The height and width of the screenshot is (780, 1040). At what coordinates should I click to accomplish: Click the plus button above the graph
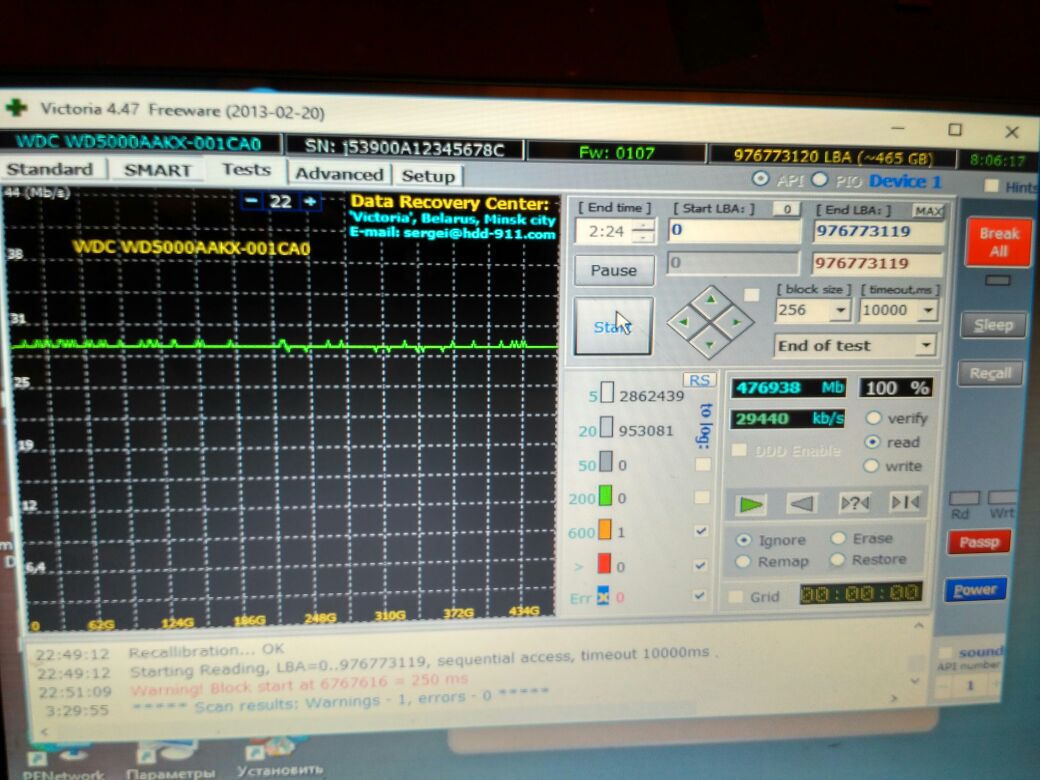[311, 201]
